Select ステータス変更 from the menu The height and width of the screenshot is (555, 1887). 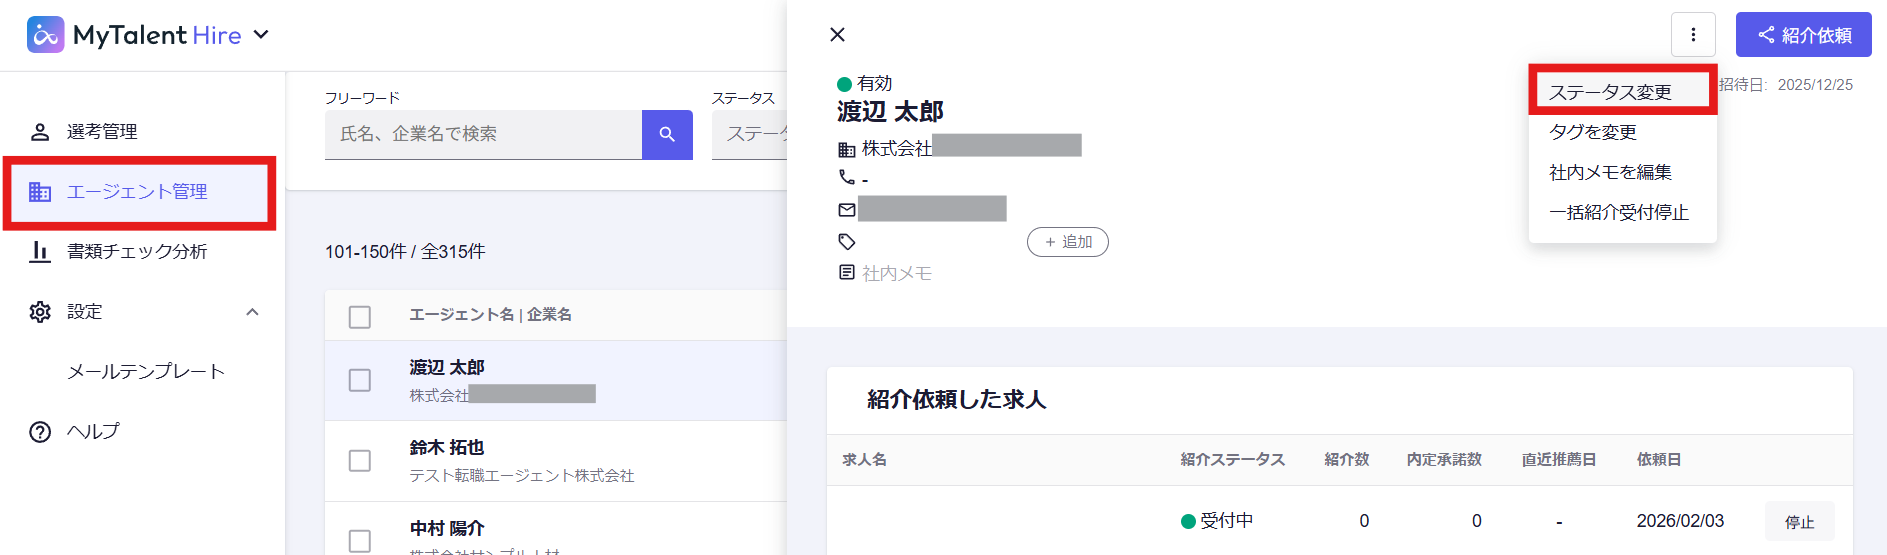click(x=1610, y=92)
